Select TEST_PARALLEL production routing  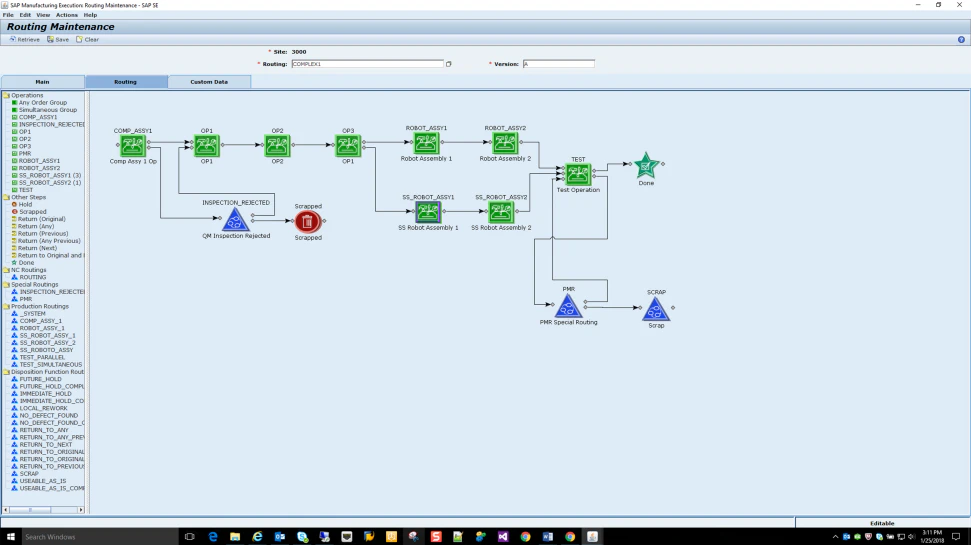(42, 357)
